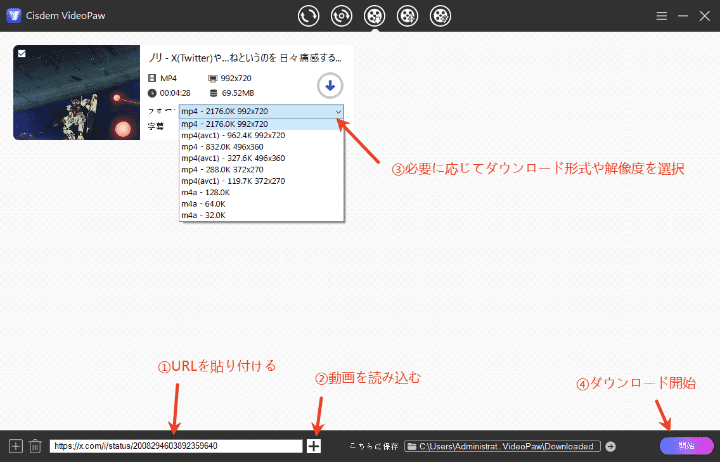The image size is (720, 462).
Task: Pick the m4a 128.0K audio option
Action: pos(203,192)
